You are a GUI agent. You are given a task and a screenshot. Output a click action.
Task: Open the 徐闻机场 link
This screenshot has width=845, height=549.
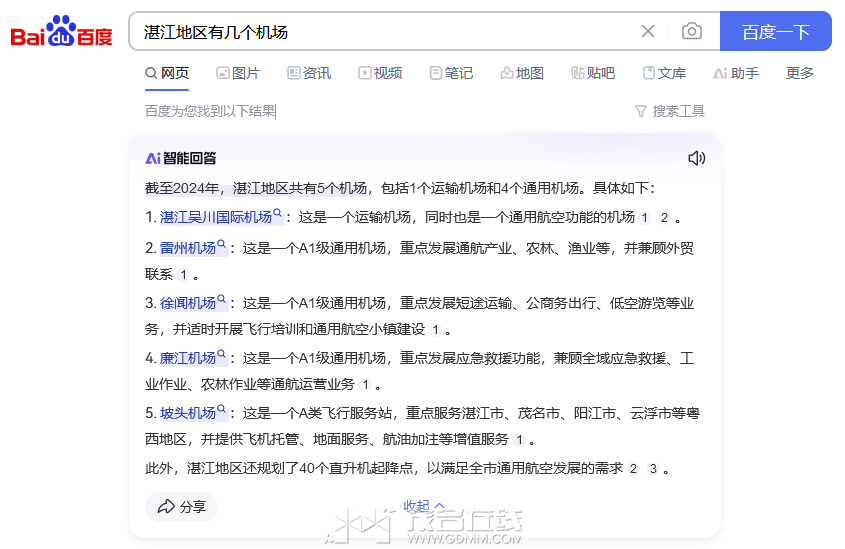[x=188, y=303]
